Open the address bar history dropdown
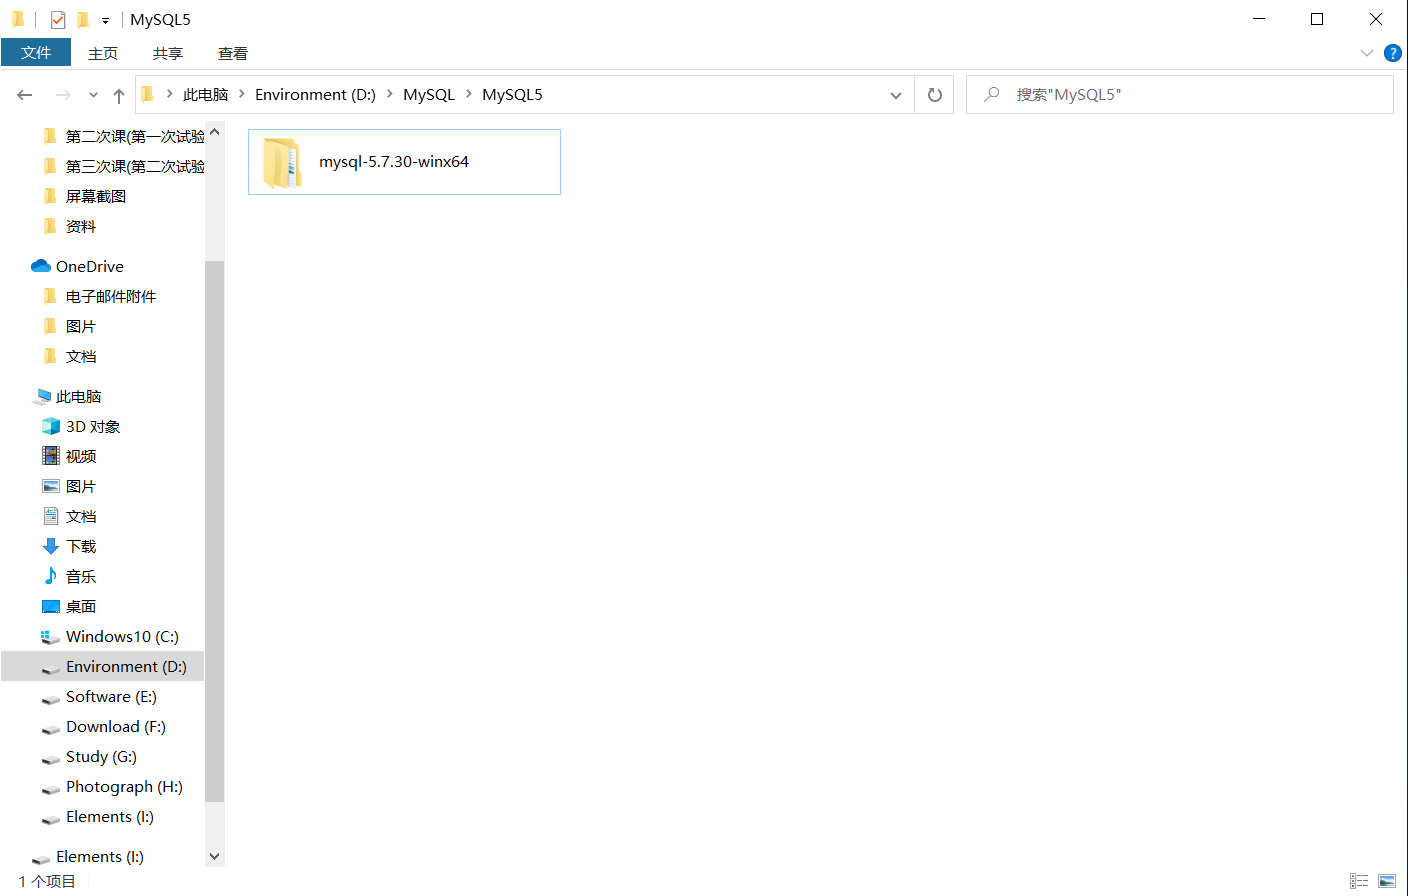1408x896 pixels. coord(895,94)
